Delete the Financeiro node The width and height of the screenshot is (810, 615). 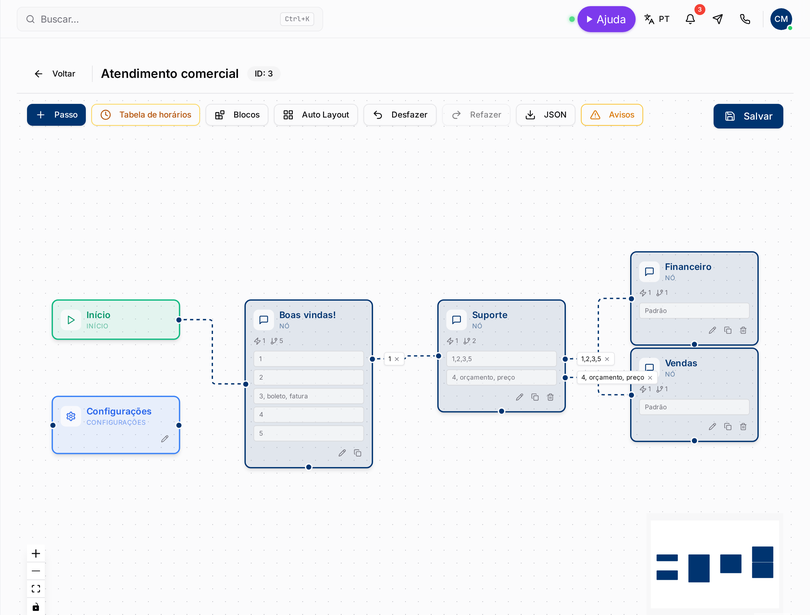click(743, 330)
